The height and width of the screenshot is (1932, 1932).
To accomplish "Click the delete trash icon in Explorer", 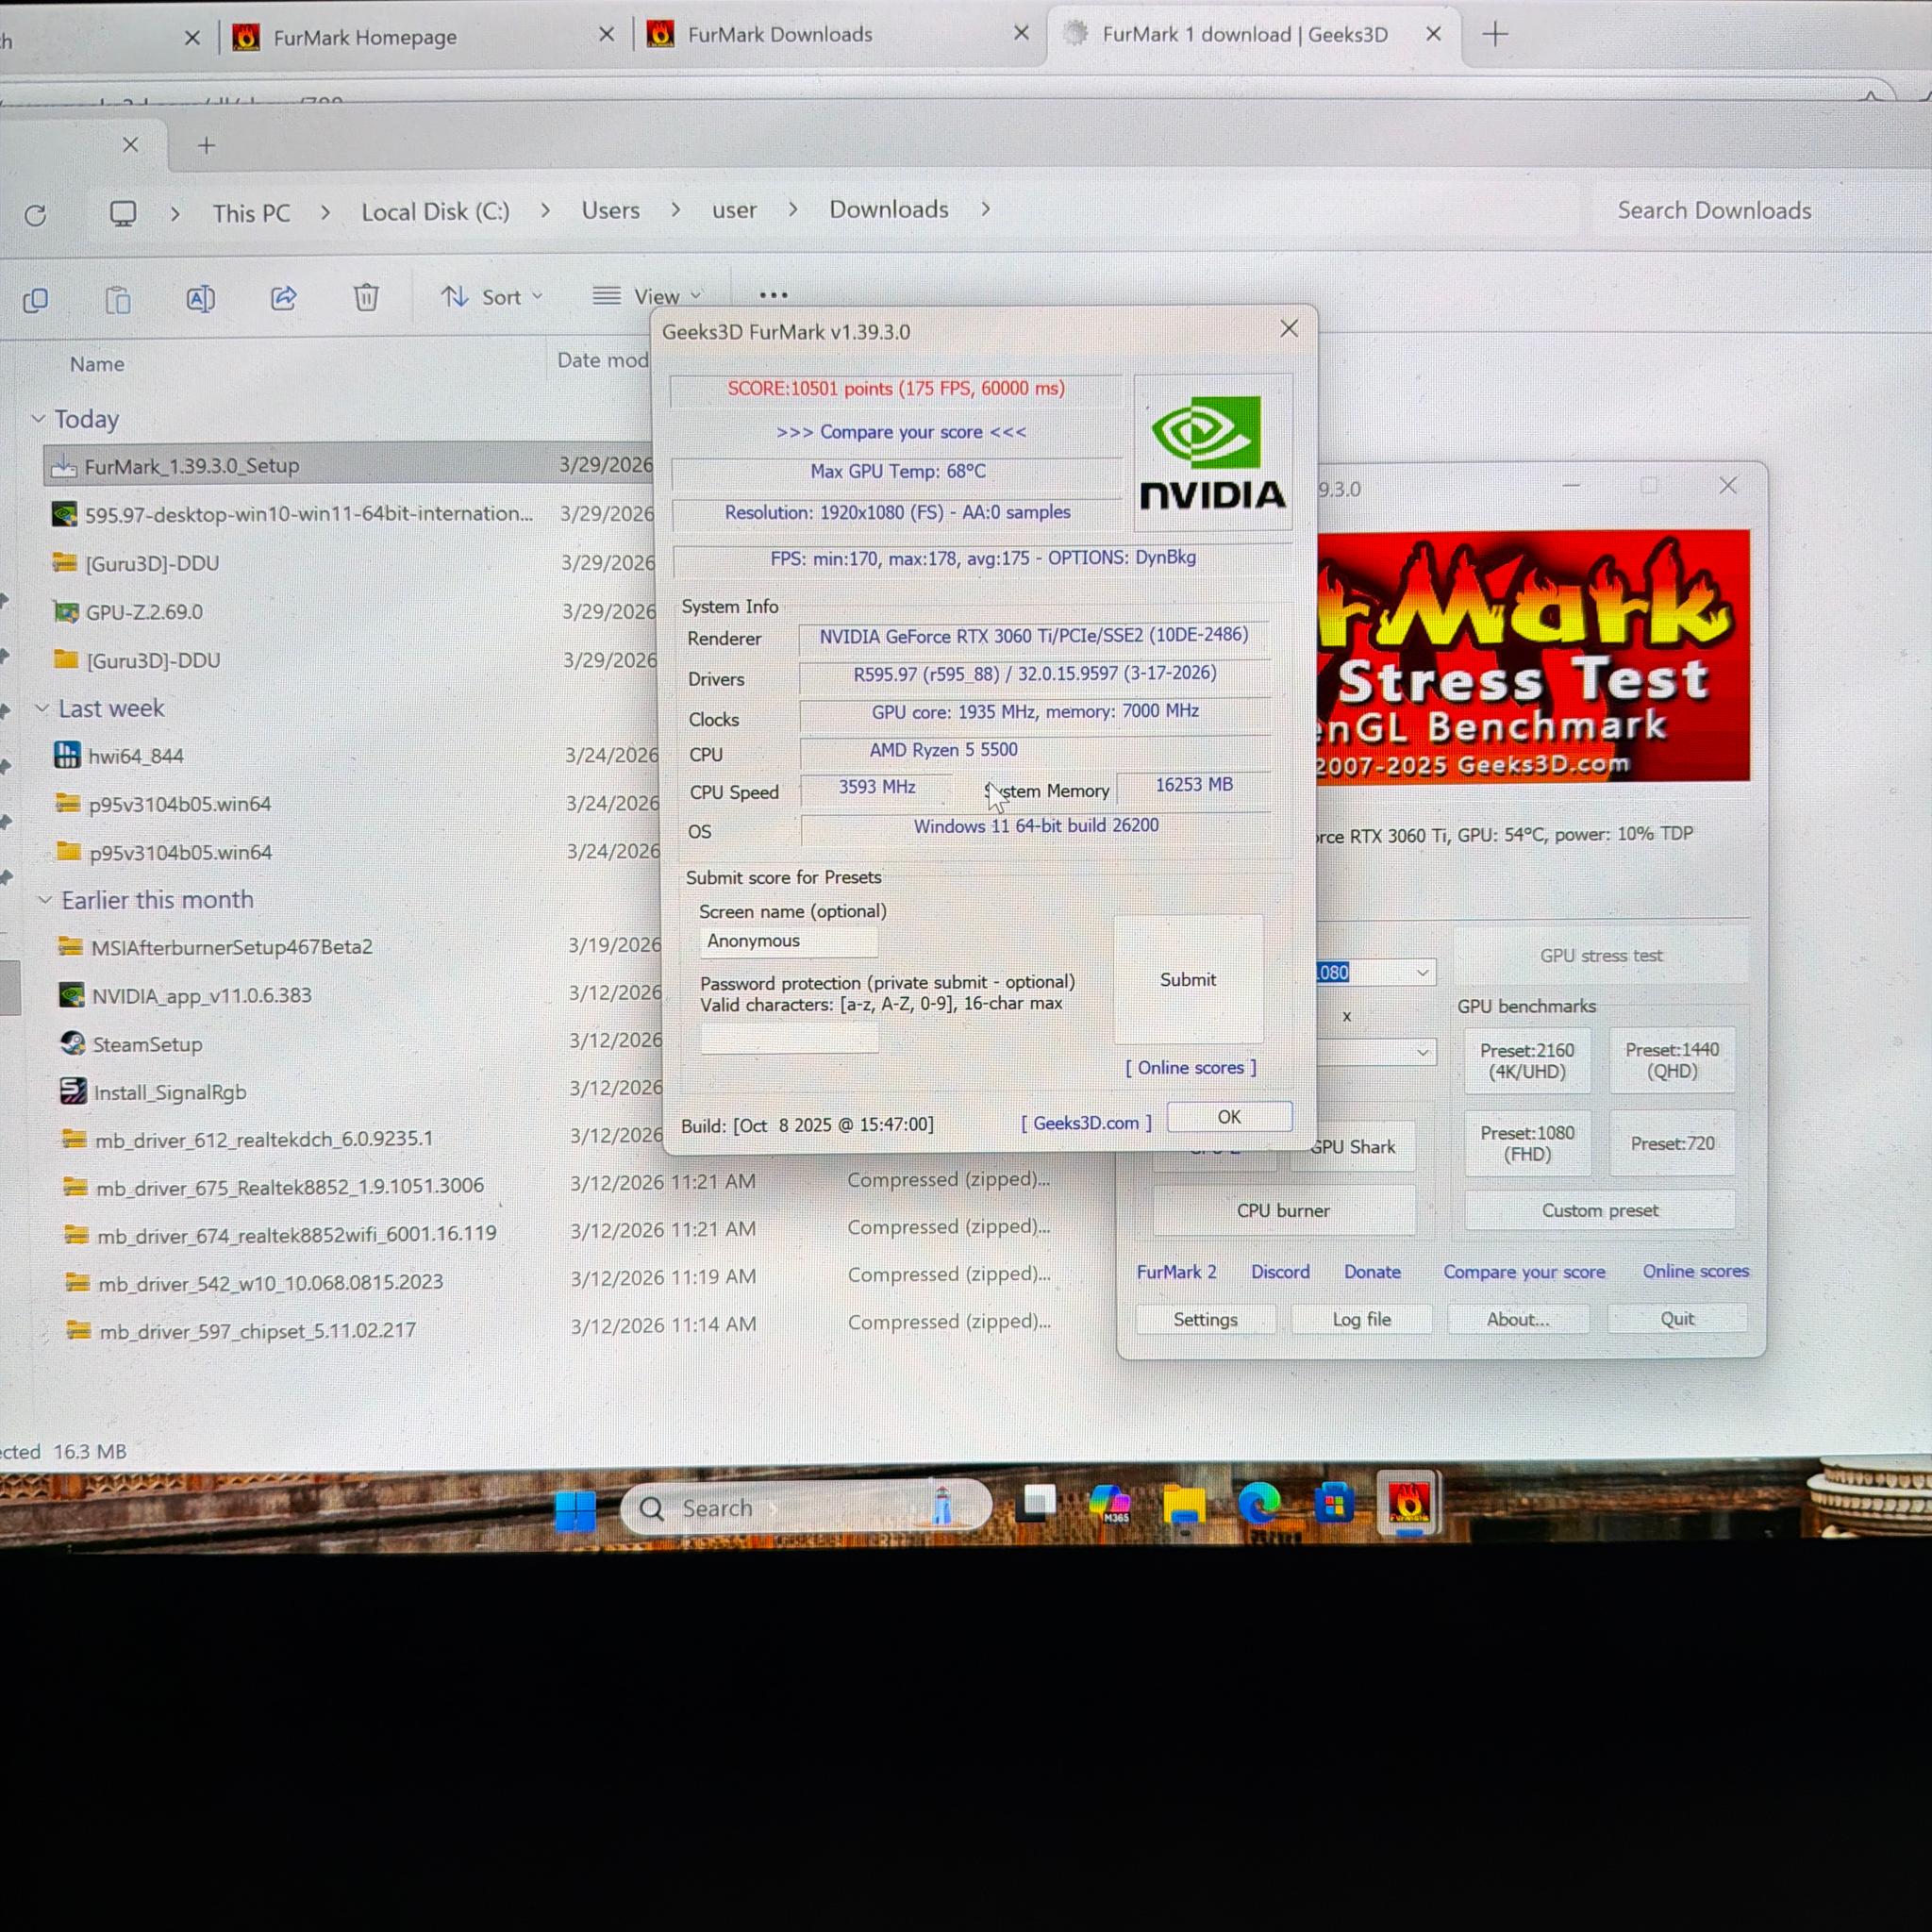I will 366,297.
